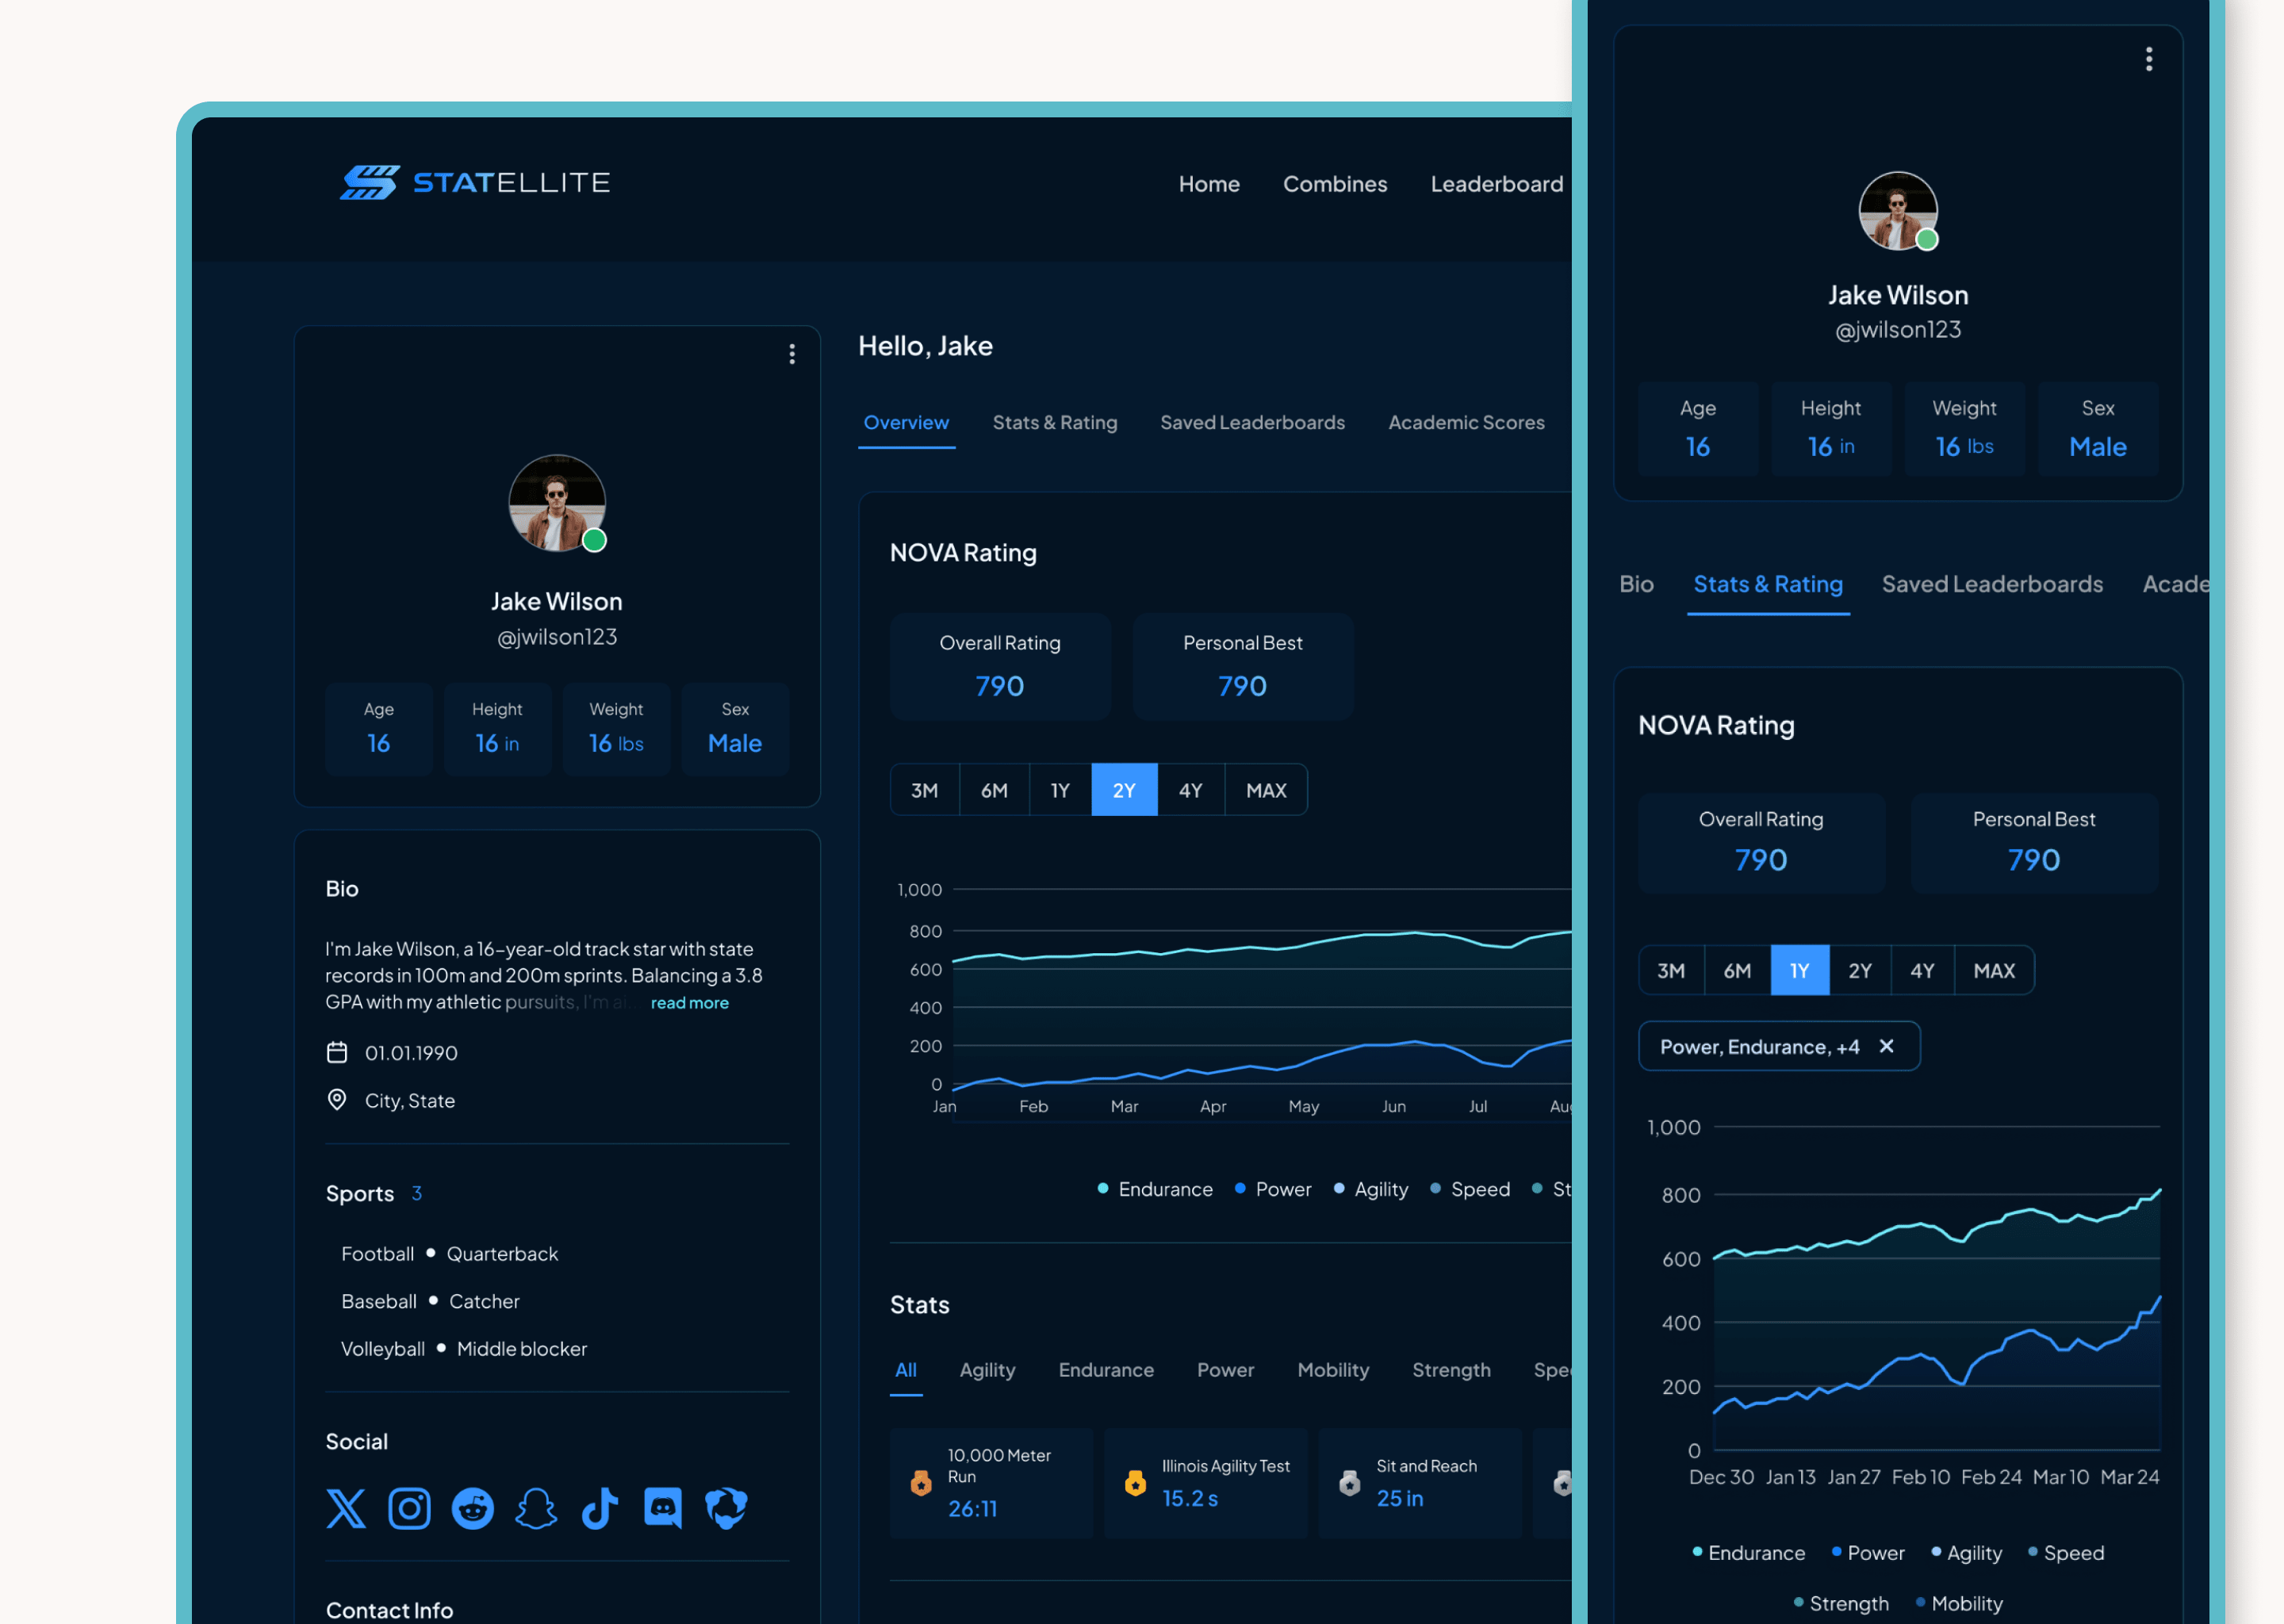Go to Home in the top navigation
2284x1624 pixels.
point(1209,184)
